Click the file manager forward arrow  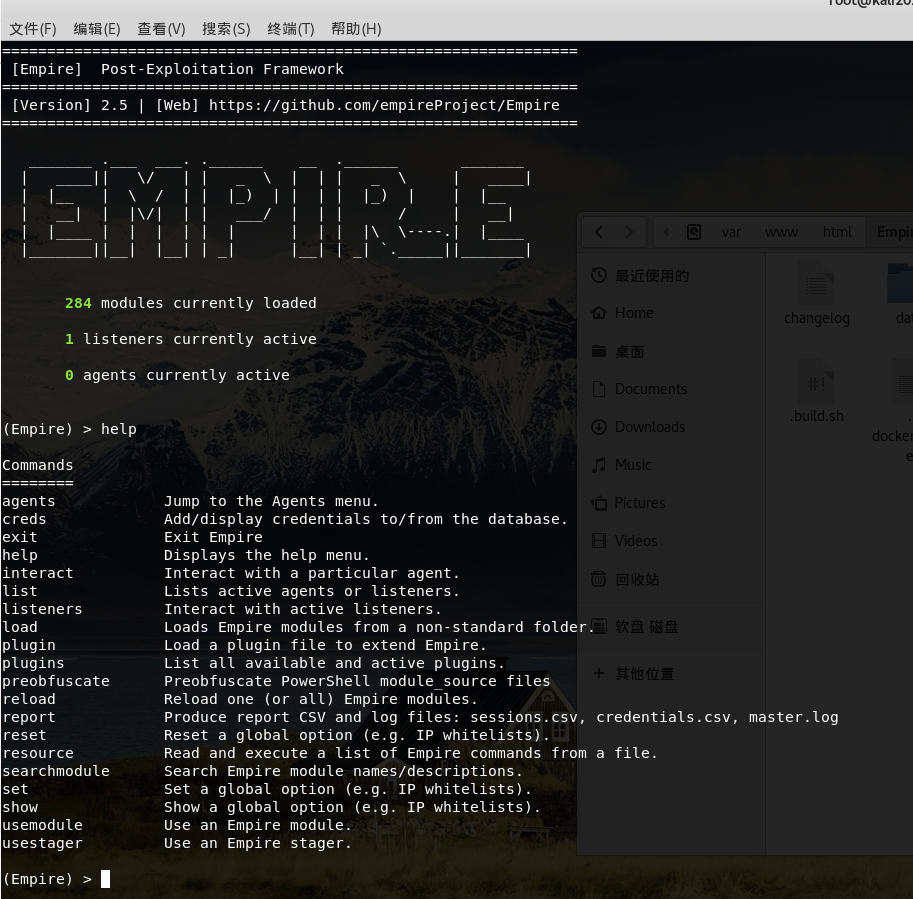click(x=629, y=232)
